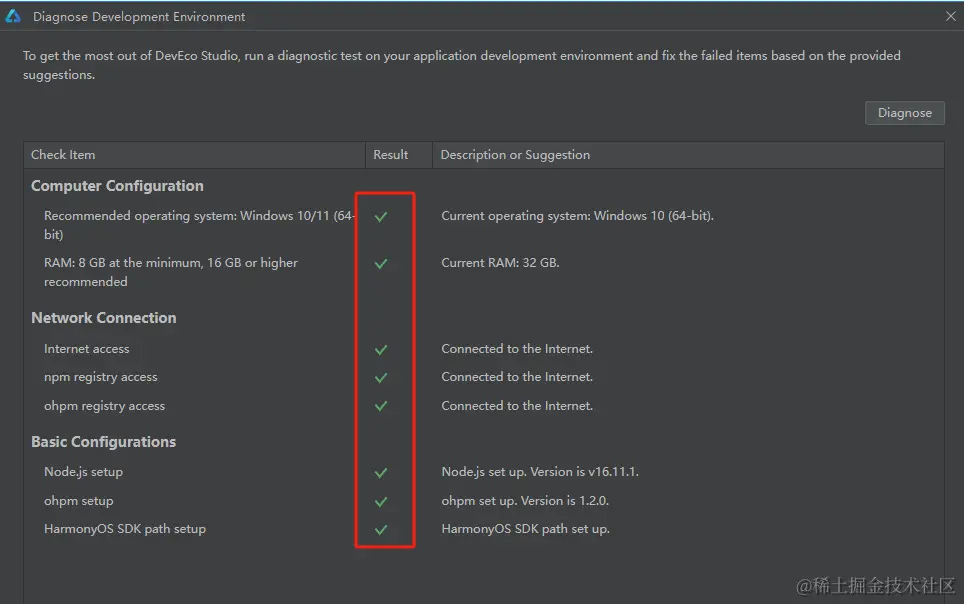Click the Check Item column header
The width and height of the screenshot is (964, 604).
click(x=63, y=155)
